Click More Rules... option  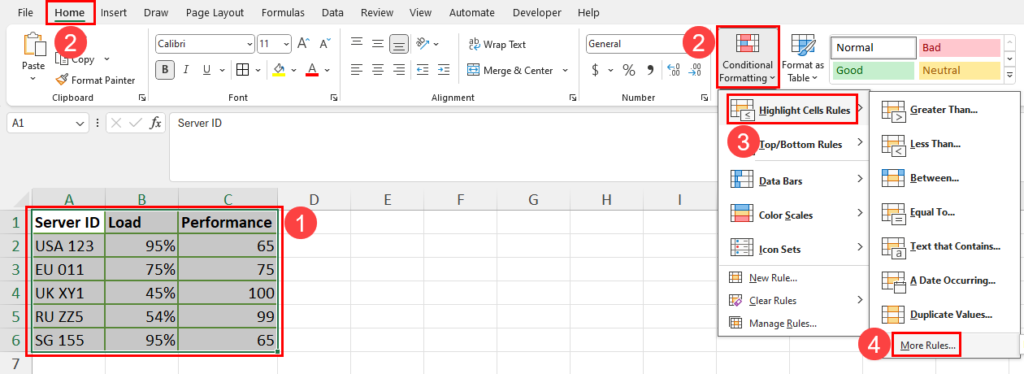tap(927, 346)
